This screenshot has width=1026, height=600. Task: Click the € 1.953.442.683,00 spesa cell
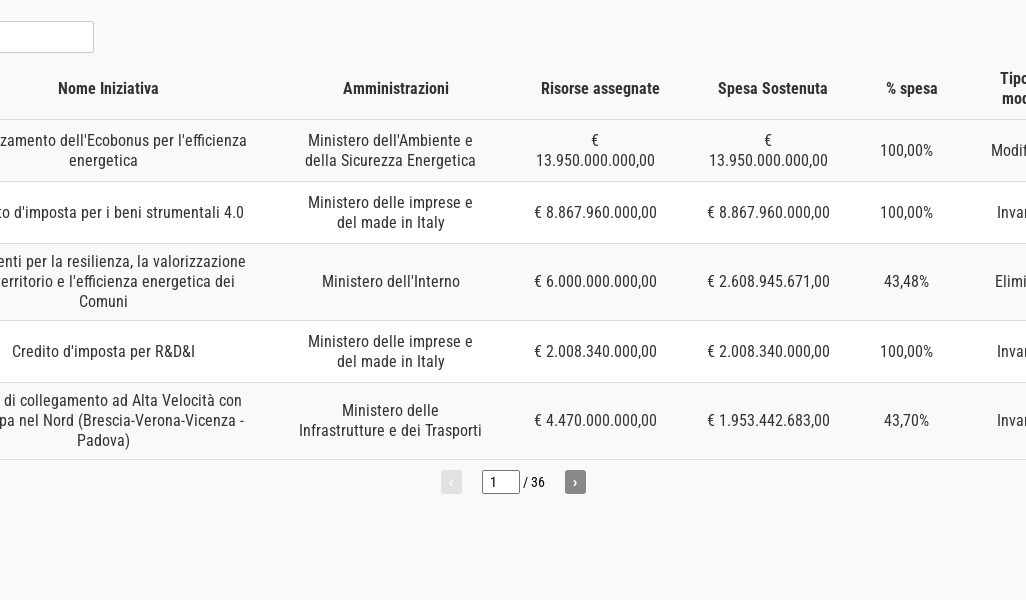pos(768,421)
